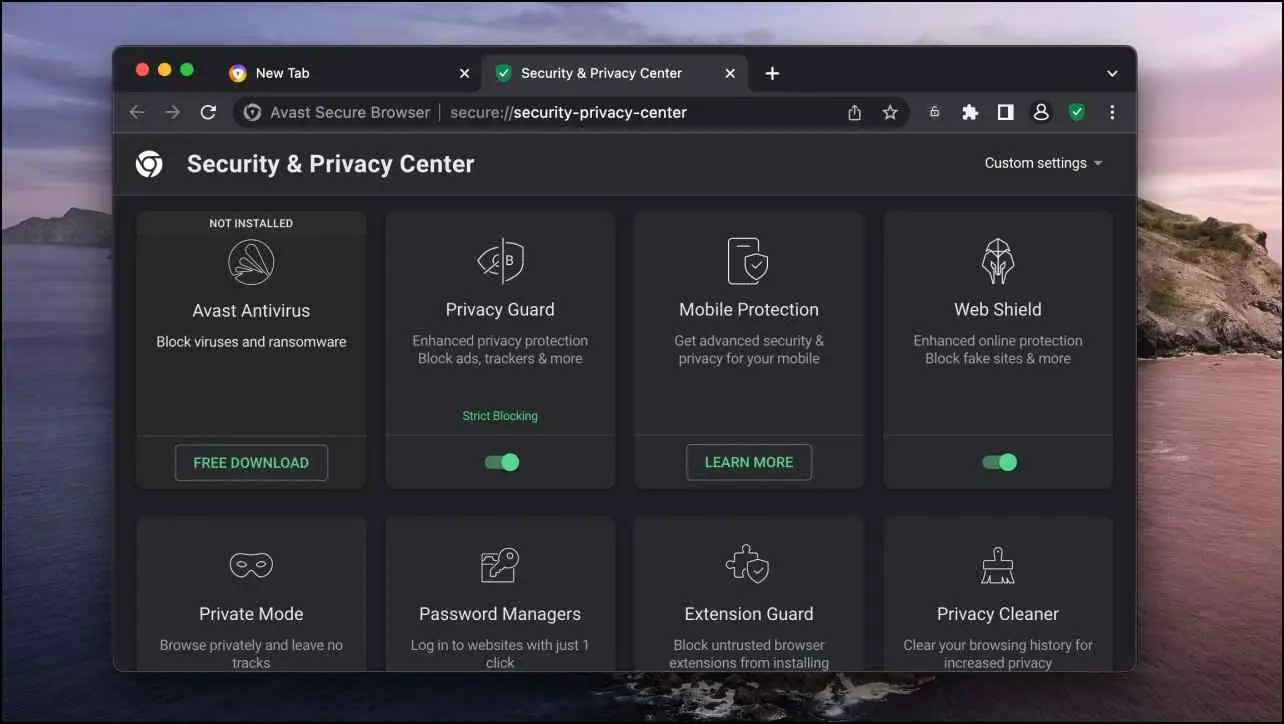Toggle the Privacy Guard switch
The height and width of the screenshot is (724, 1284).
pos(501,462)
